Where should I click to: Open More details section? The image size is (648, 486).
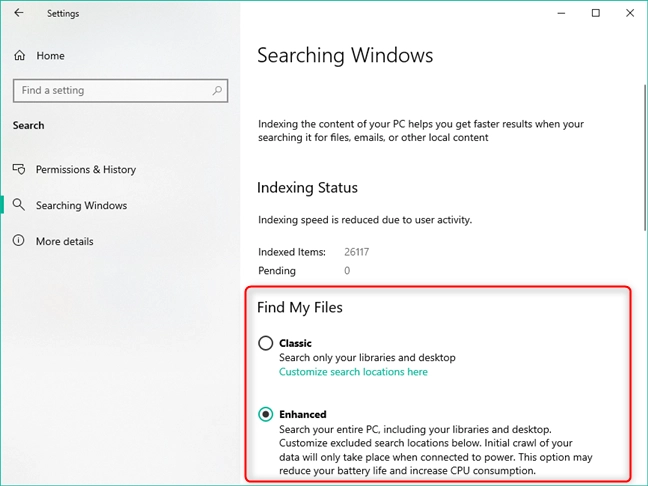pos(64,241)
